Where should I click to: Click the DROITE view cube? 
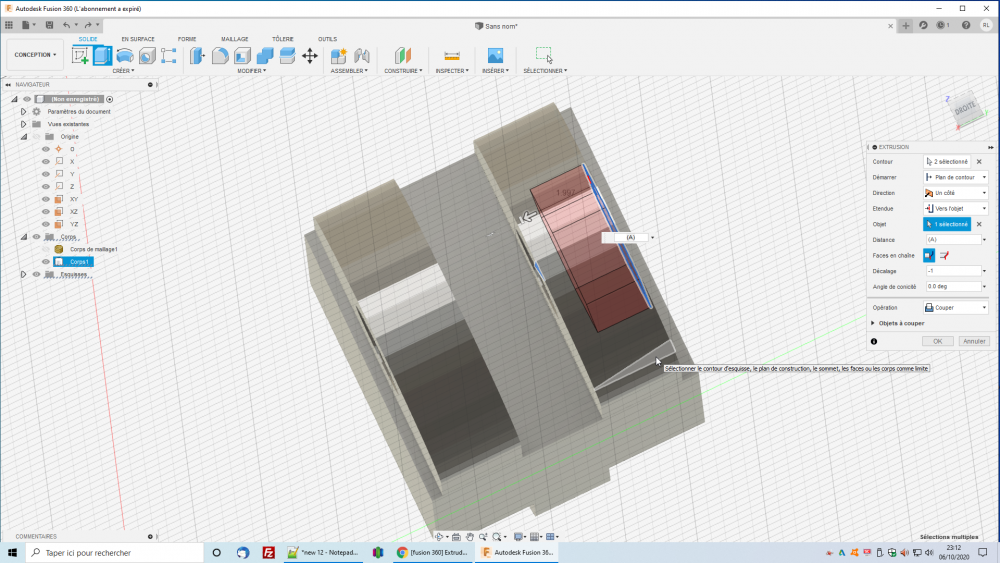pyautogui.click(x=965, y=108)
